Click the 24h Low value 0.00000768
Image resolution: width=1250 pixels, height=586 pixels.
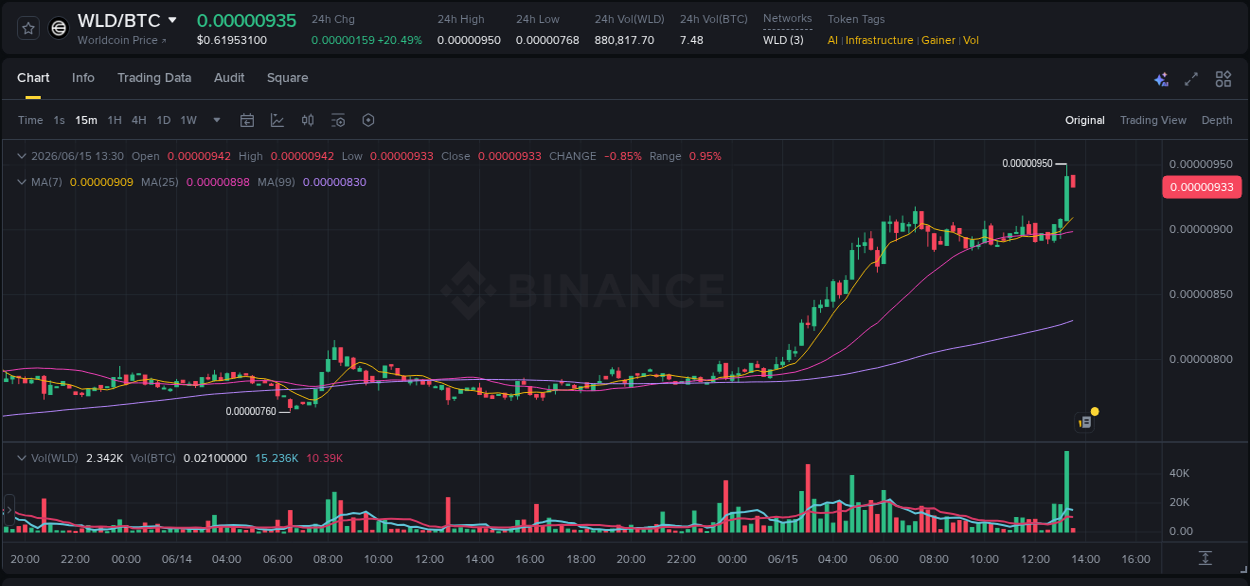click(547, 40)
